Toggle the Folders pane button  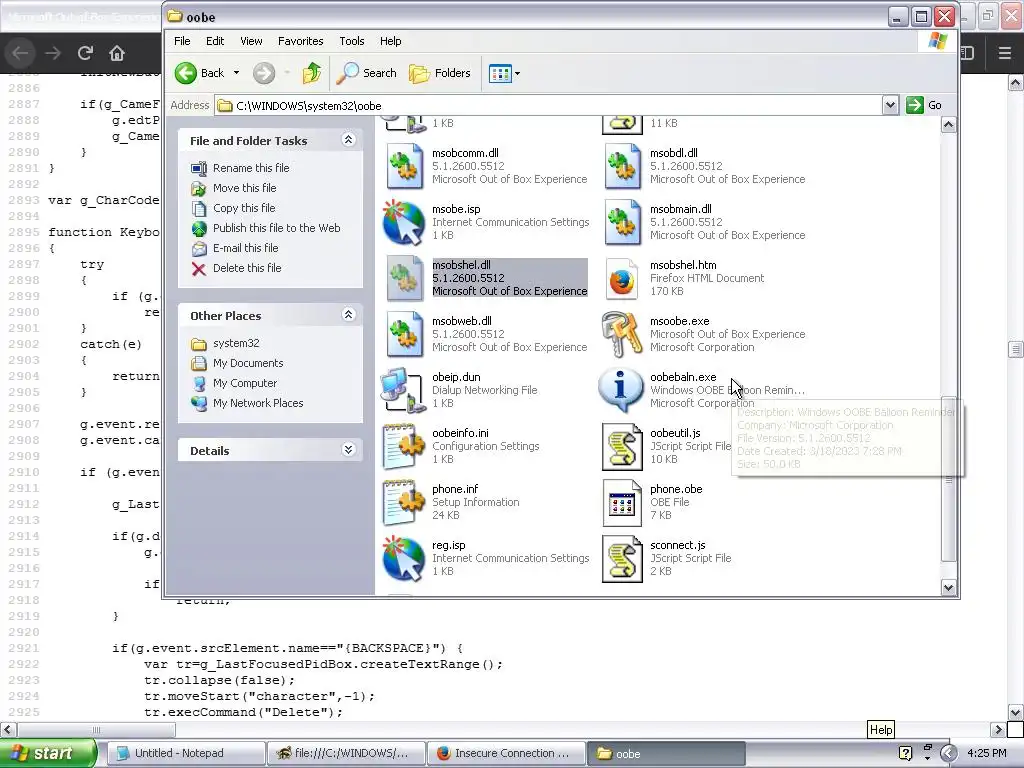click(440, 73)
